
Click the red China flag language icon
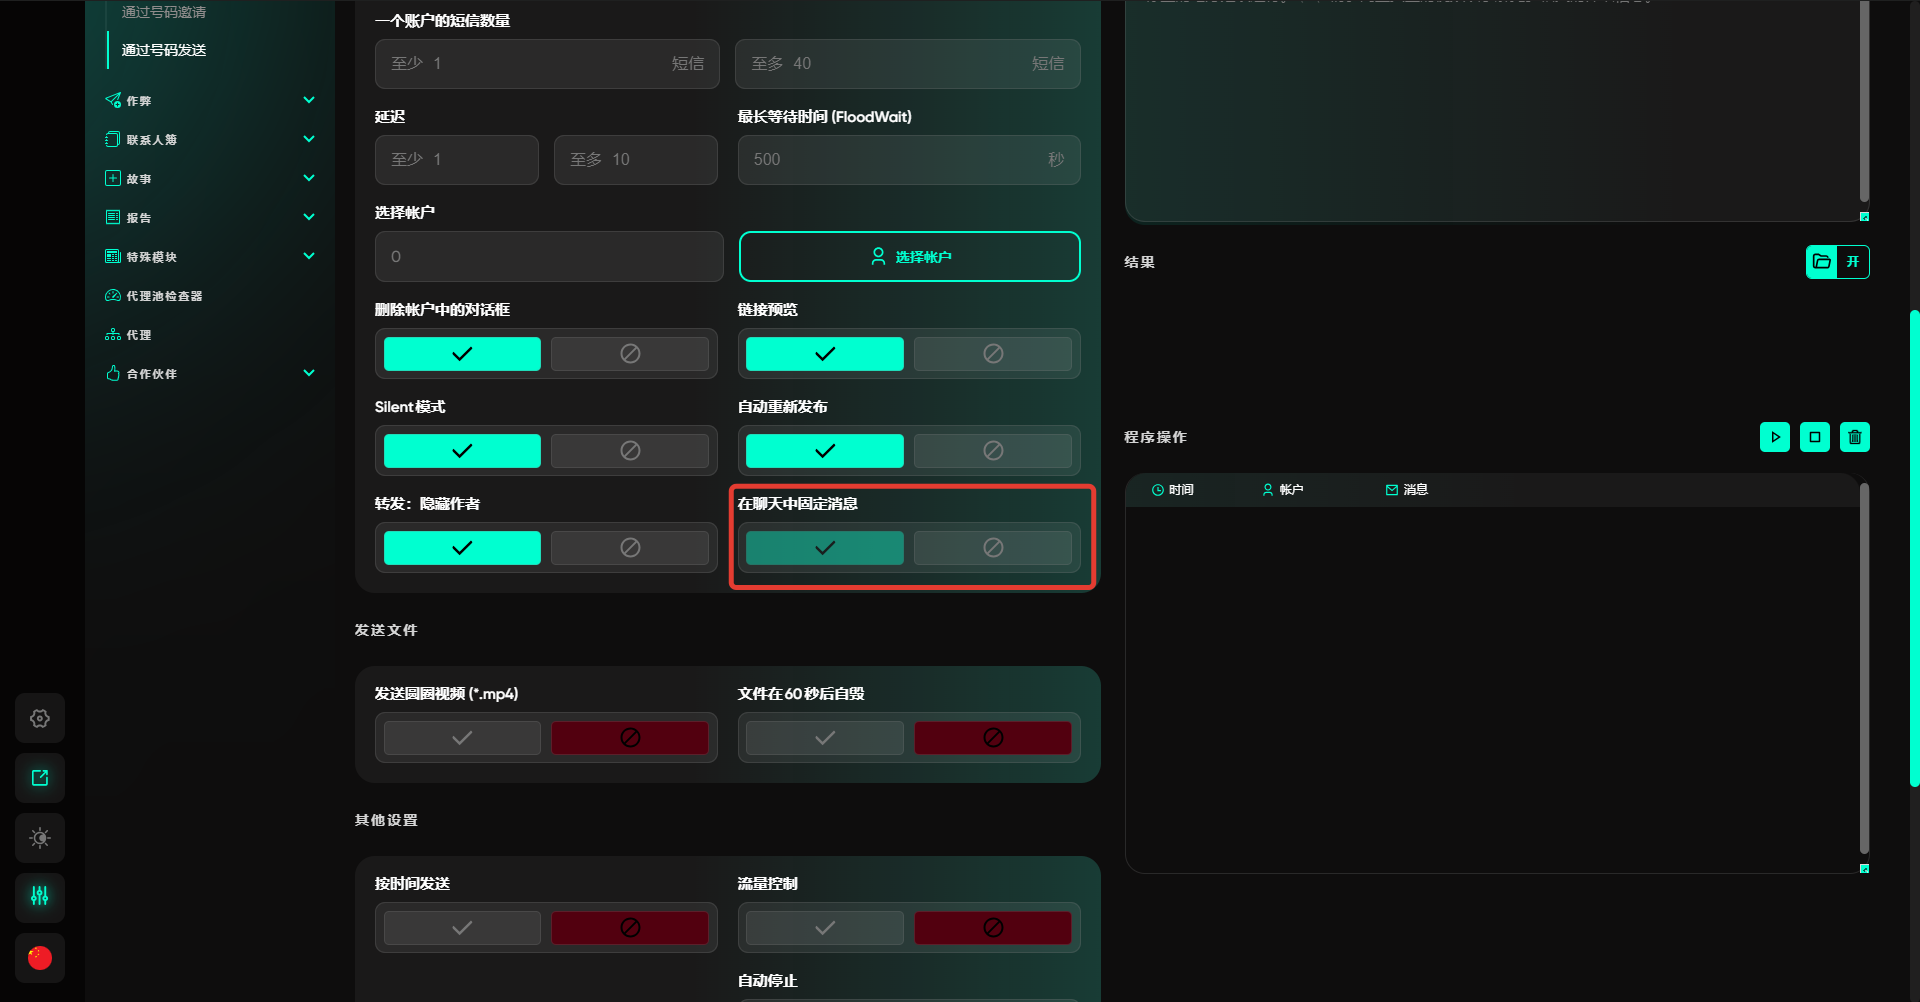(x=40, y=958)
